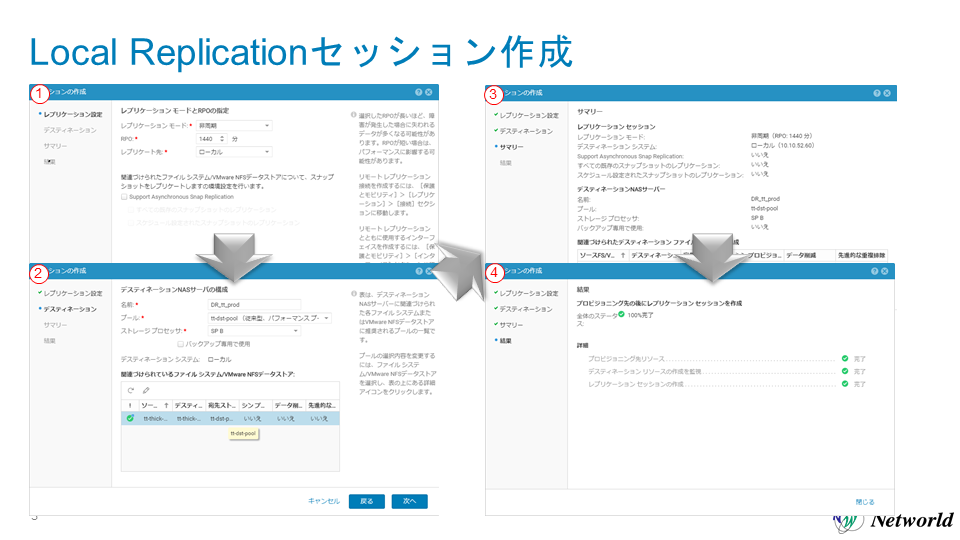Click sort arrow in ソースFS/V... summary header
960x540 pixels.
tap(623, 255)
